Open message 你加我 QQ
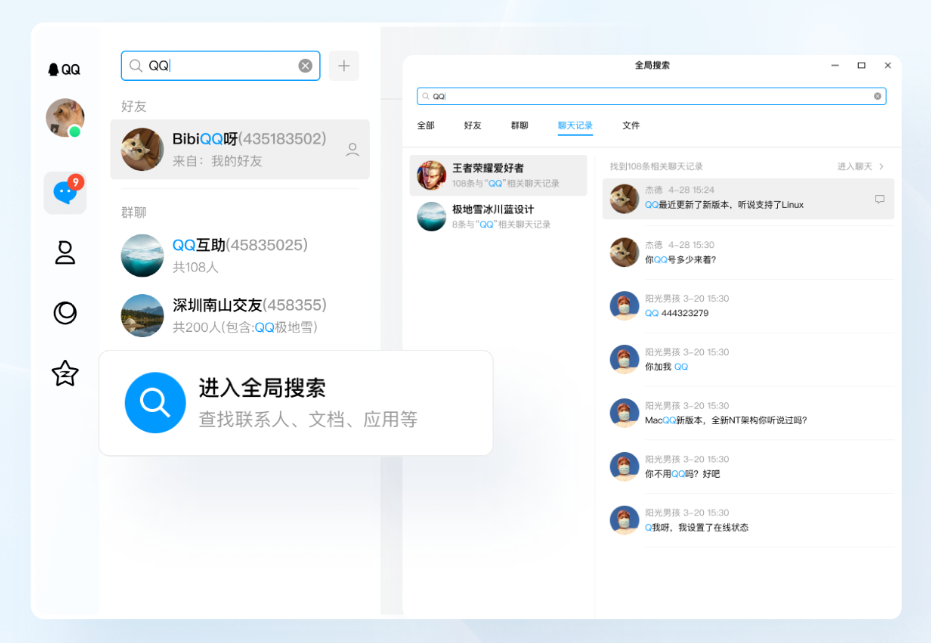The image size is (931, 643). (748, 359)
